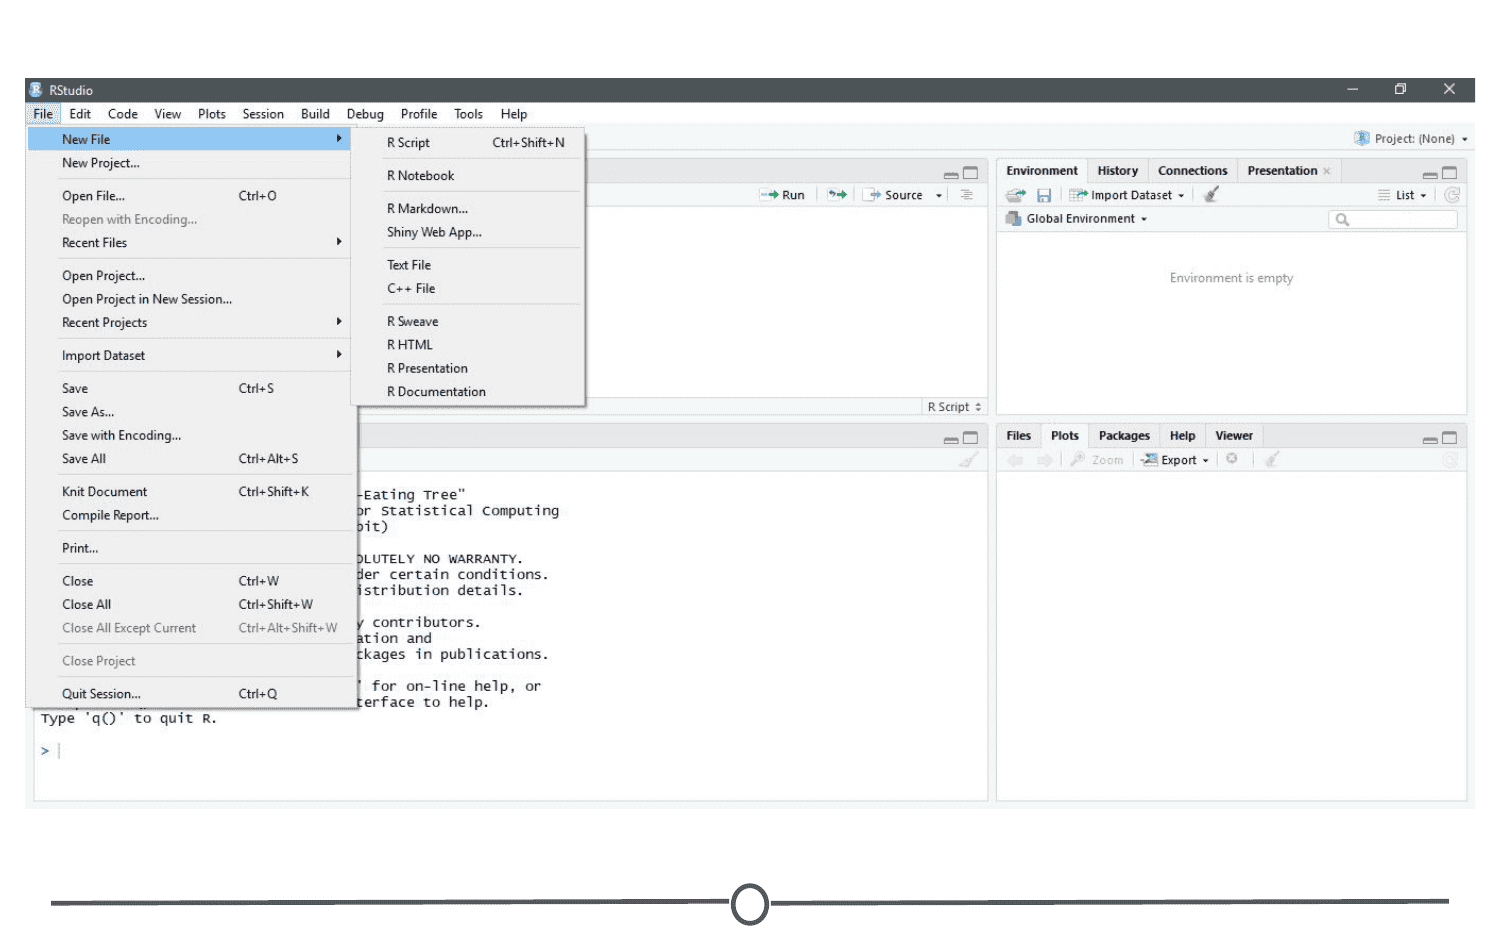Click the next plot arrow icon

point(1044,460)
